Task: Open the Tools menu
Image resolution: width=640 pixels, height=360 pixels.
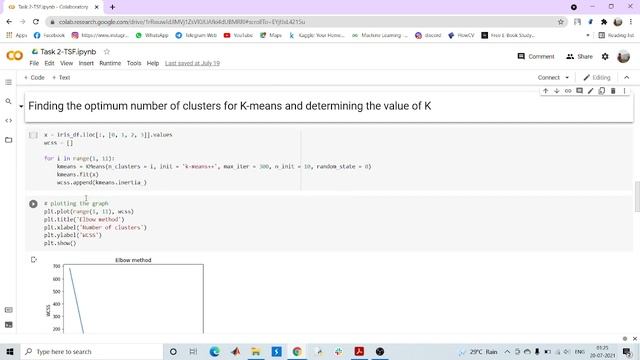Action: [x=134, y=63]
